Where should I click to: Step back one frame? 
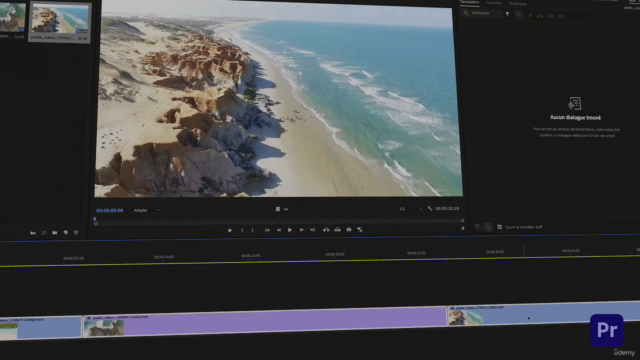click(x=279, y=230)
